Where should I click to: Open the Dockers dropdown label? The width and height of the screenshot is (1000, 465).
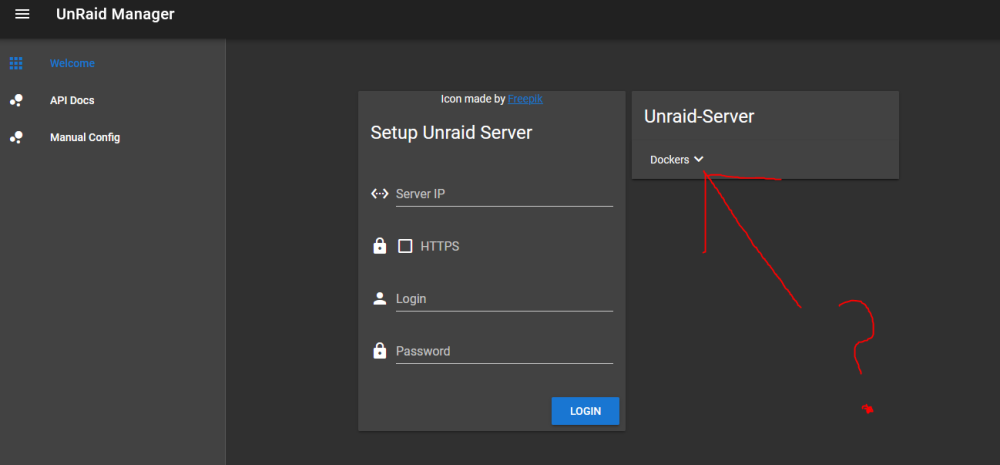[670, 160]
